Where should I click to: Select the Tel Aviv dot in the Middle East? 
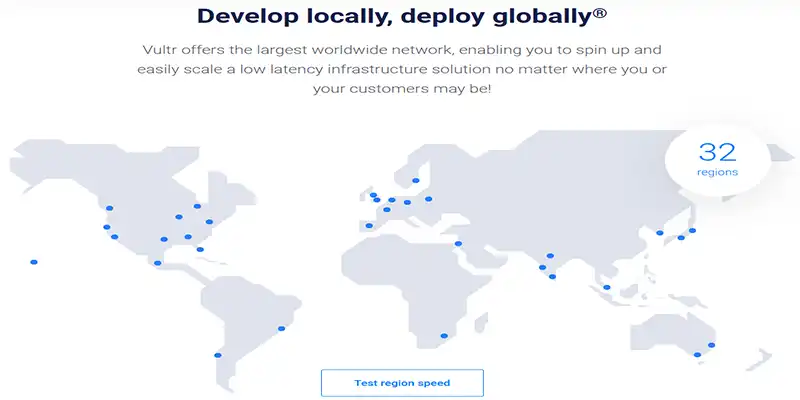click(458, 244)
